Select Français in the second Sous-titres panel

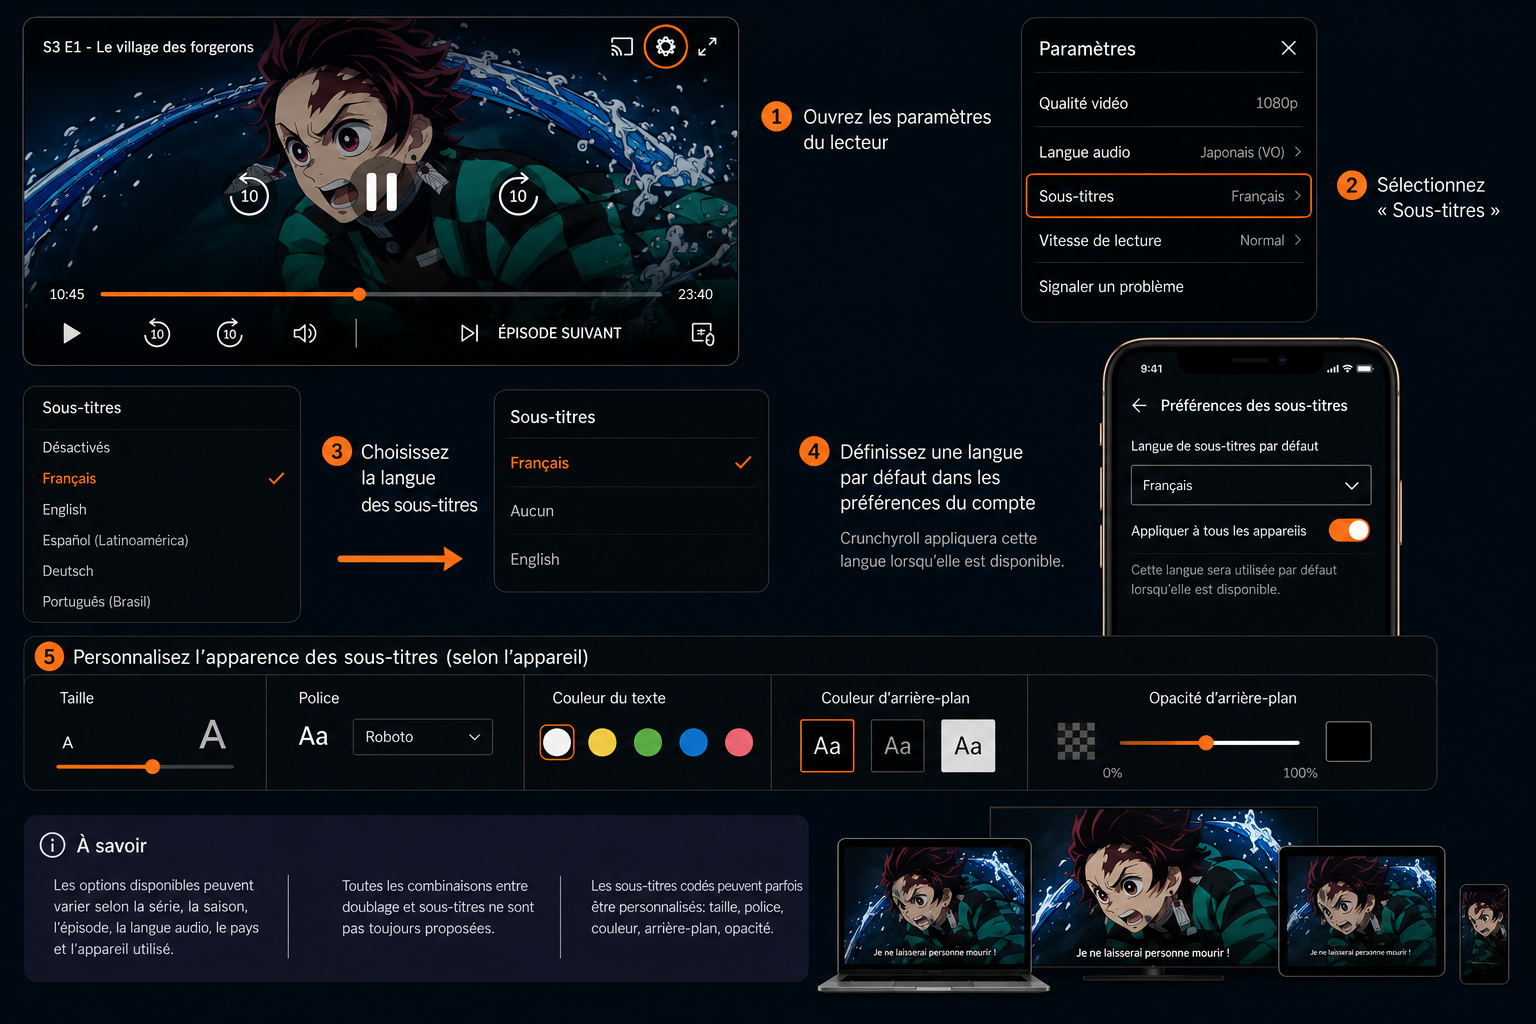(631, 463)
